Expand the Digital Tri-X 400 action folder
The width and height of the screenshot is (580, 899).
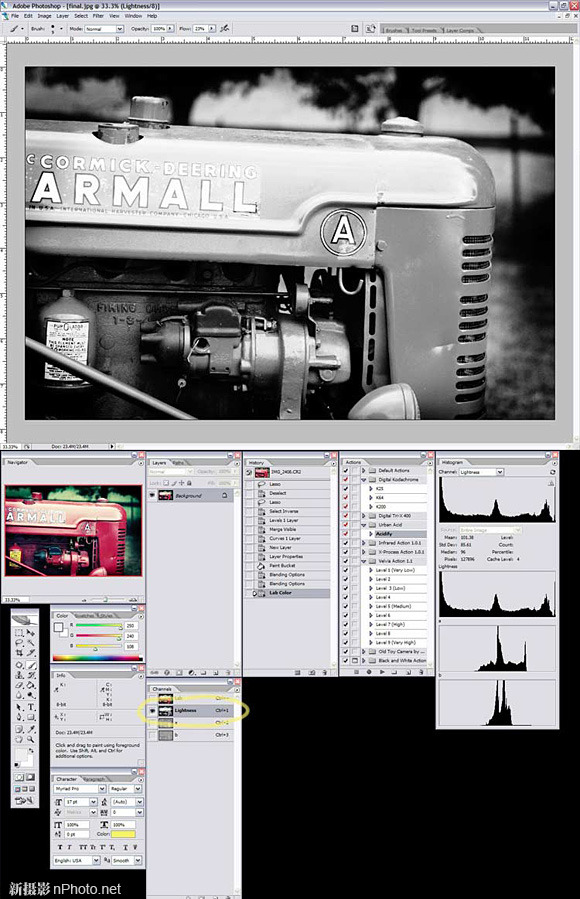[363, 516]
